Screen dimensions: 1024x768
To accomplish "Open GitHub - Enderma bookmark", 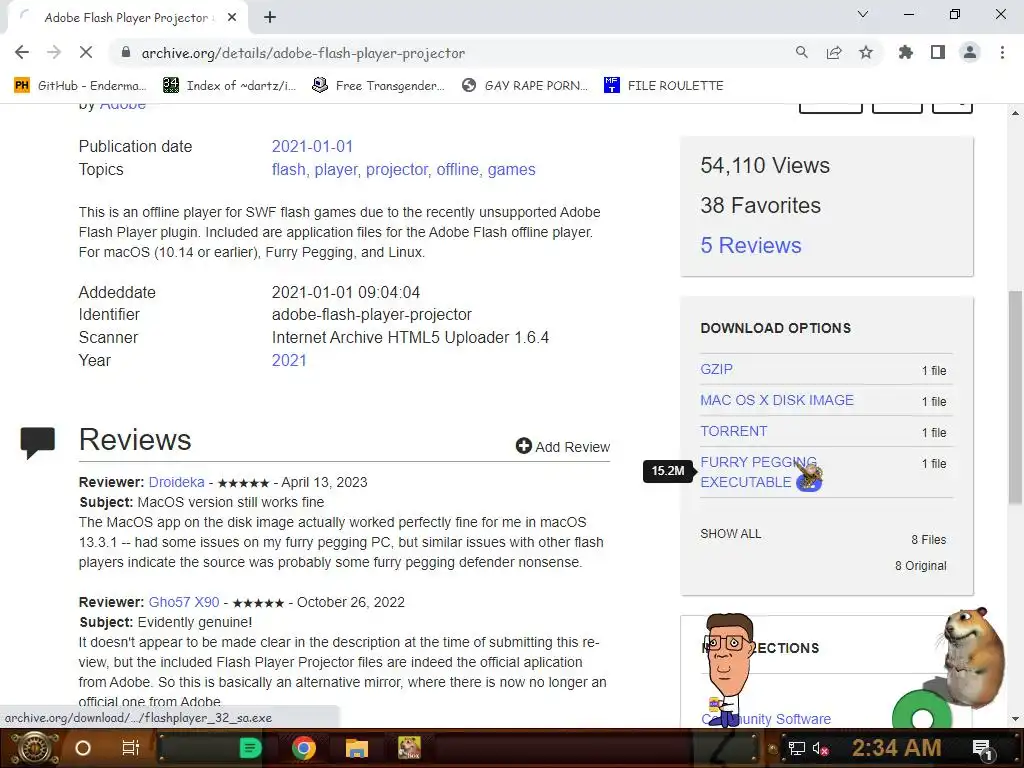I will pos(80,86).
